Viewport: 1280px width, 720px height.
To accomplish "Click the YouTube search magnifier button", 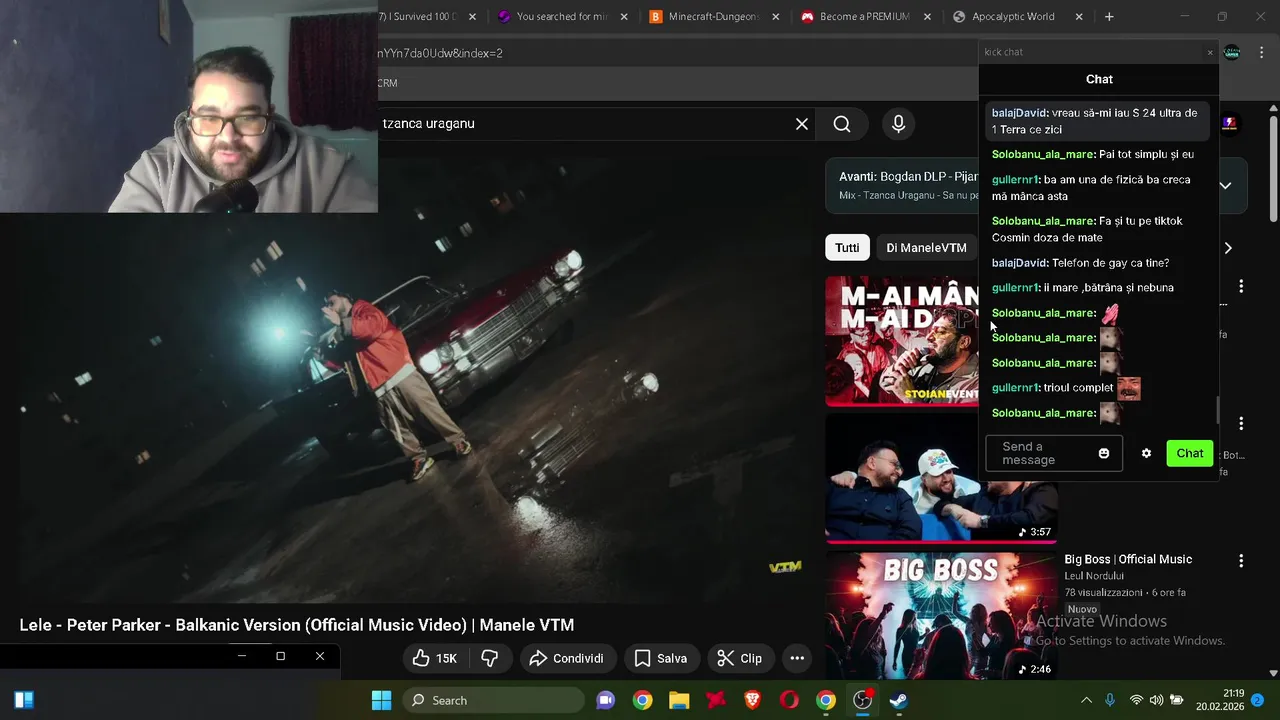I will [842, 124].
